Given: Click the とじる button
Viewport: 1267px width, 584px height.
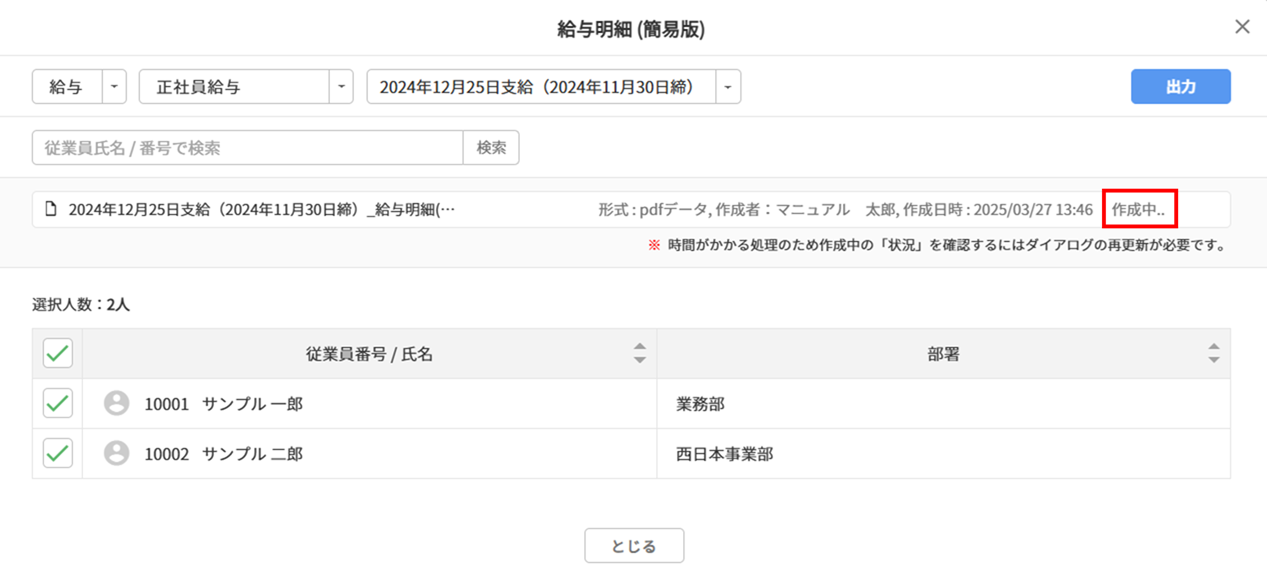Looking at the screenshot, I should (634, 546).
